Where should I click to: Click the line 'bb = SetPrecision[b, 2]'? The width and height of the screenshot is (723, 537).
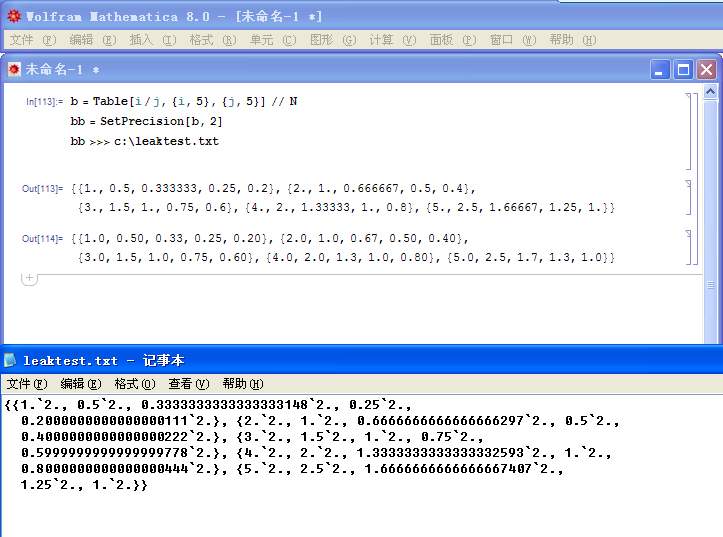click(146, 121)
